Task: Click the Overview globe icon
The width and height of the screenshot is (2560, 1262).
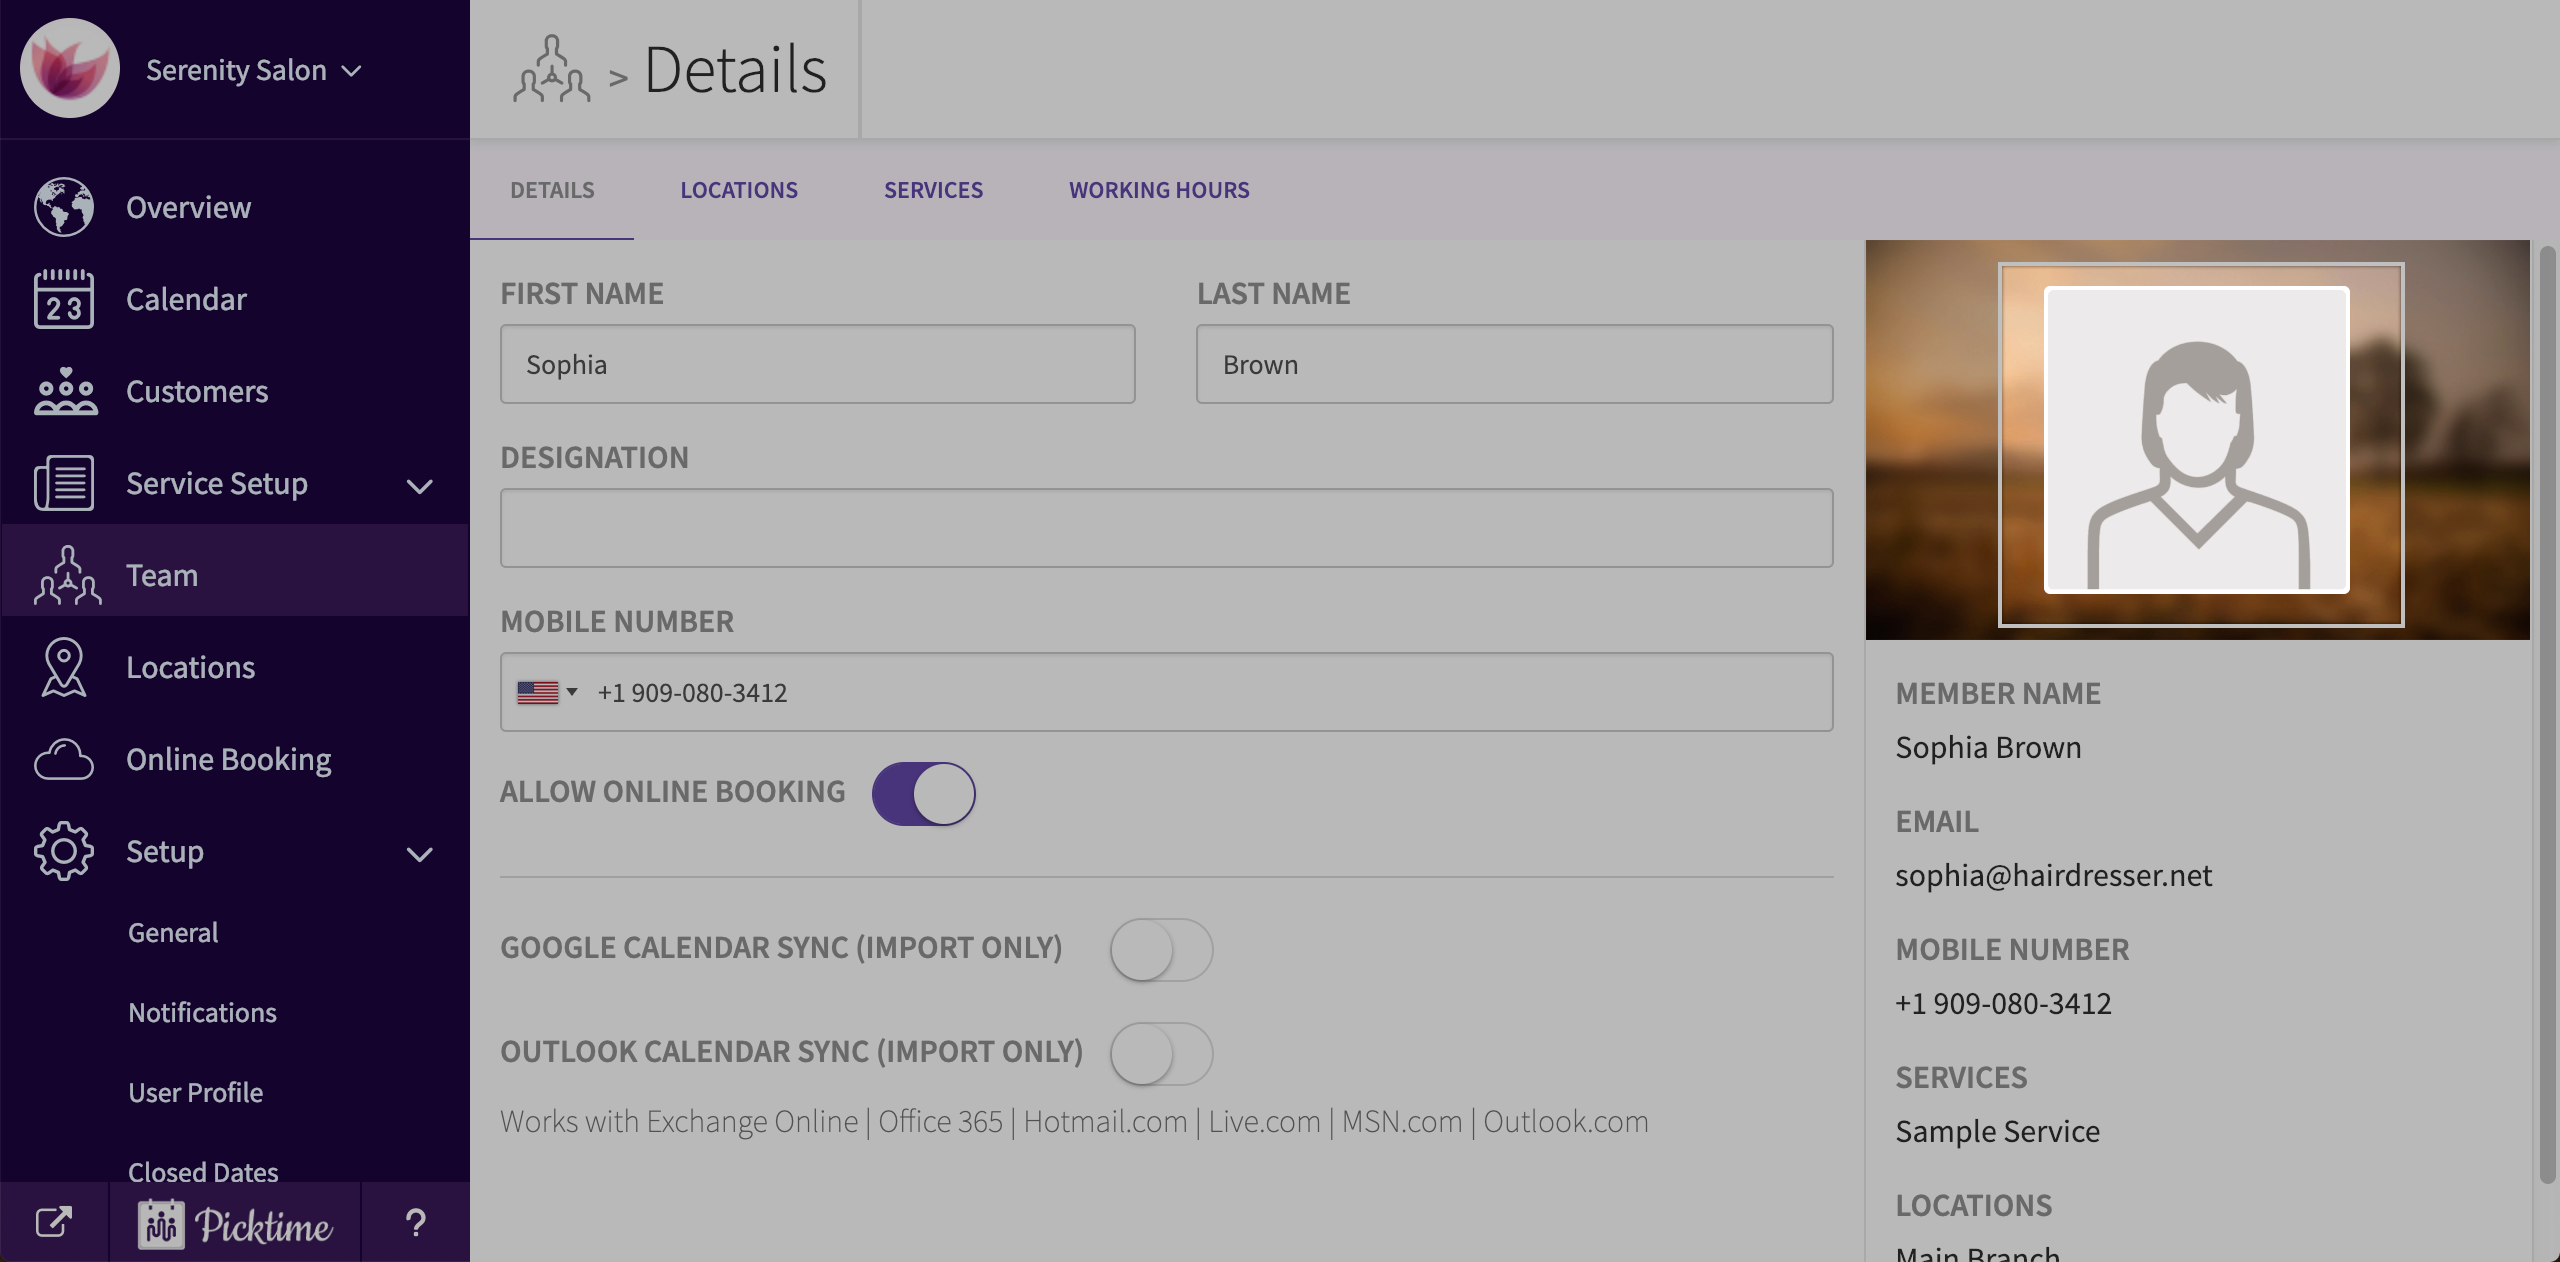Action: coord(64,207)
